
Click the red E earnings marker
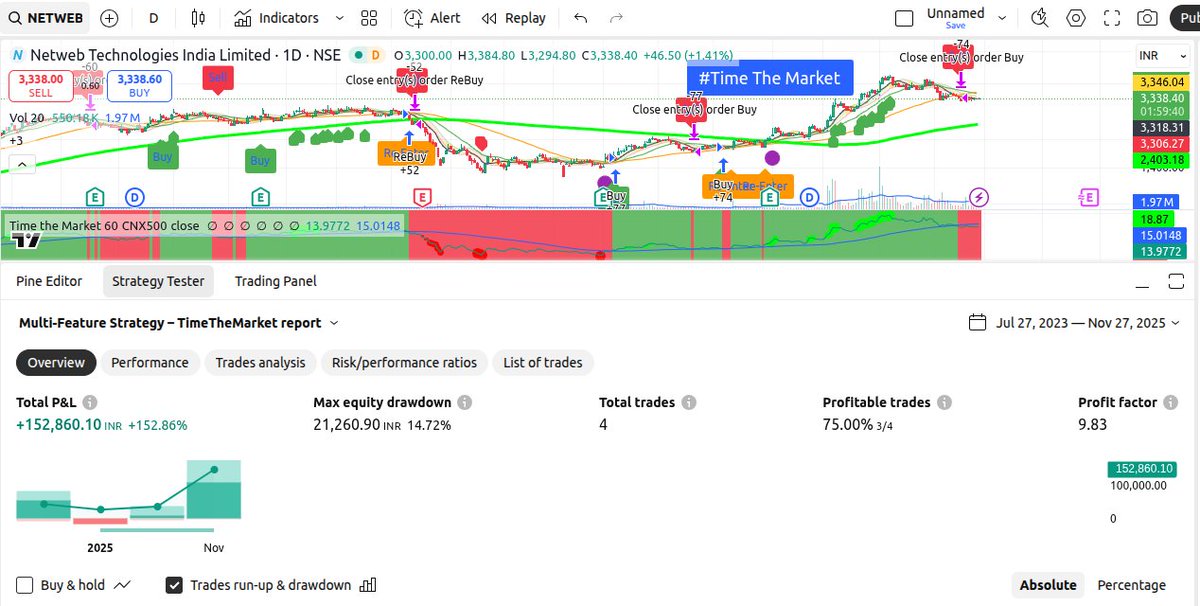click(422, 197)
